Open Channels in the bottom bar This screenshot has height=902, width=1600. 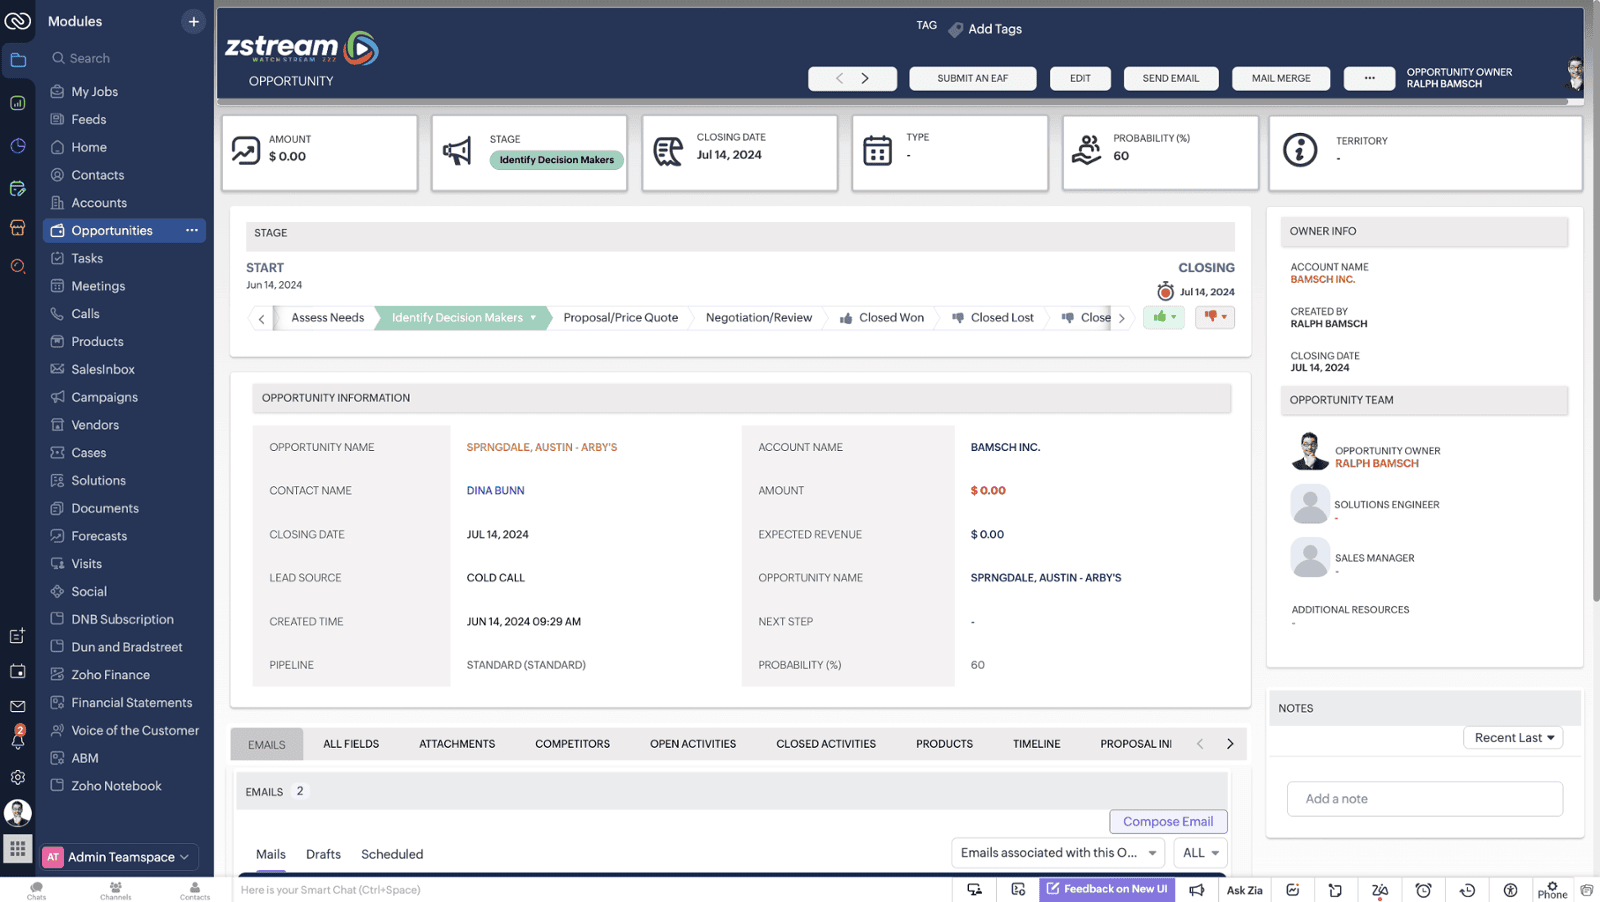click(115, 890)
